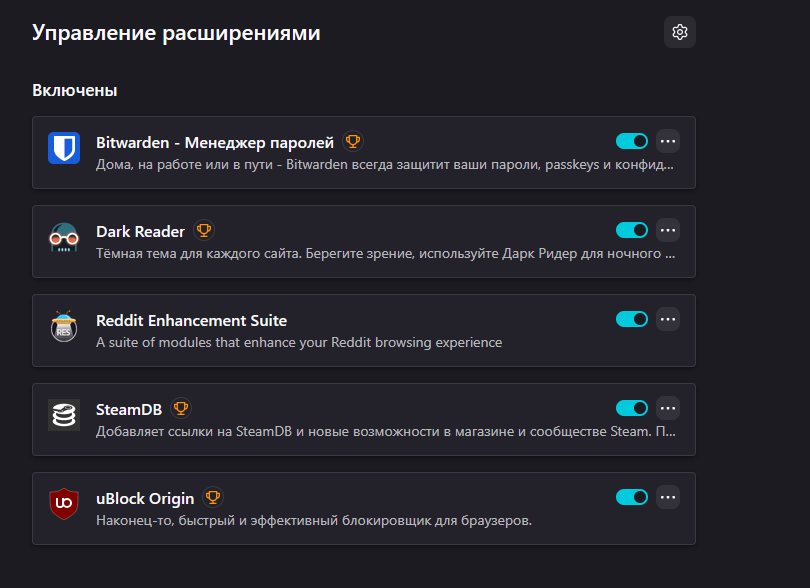810x588 pixels.
Task: Click the SteamDB database icon
Action: [x=64, y=415]
